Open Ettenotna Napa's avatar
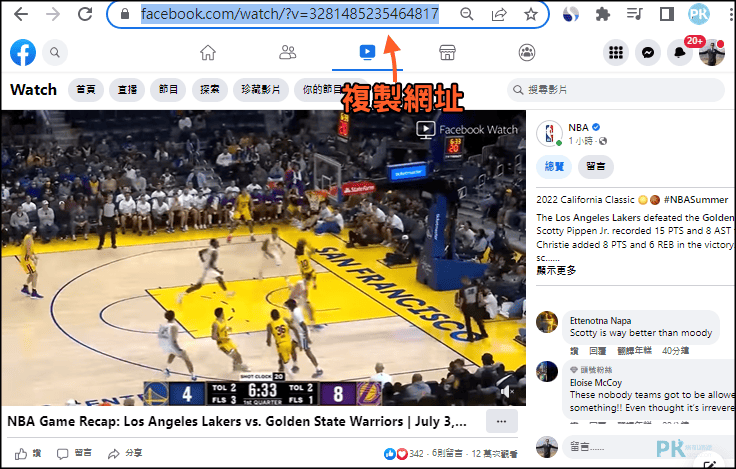Image resolution: width=736 pixels, height=469 pixels. 547,322
